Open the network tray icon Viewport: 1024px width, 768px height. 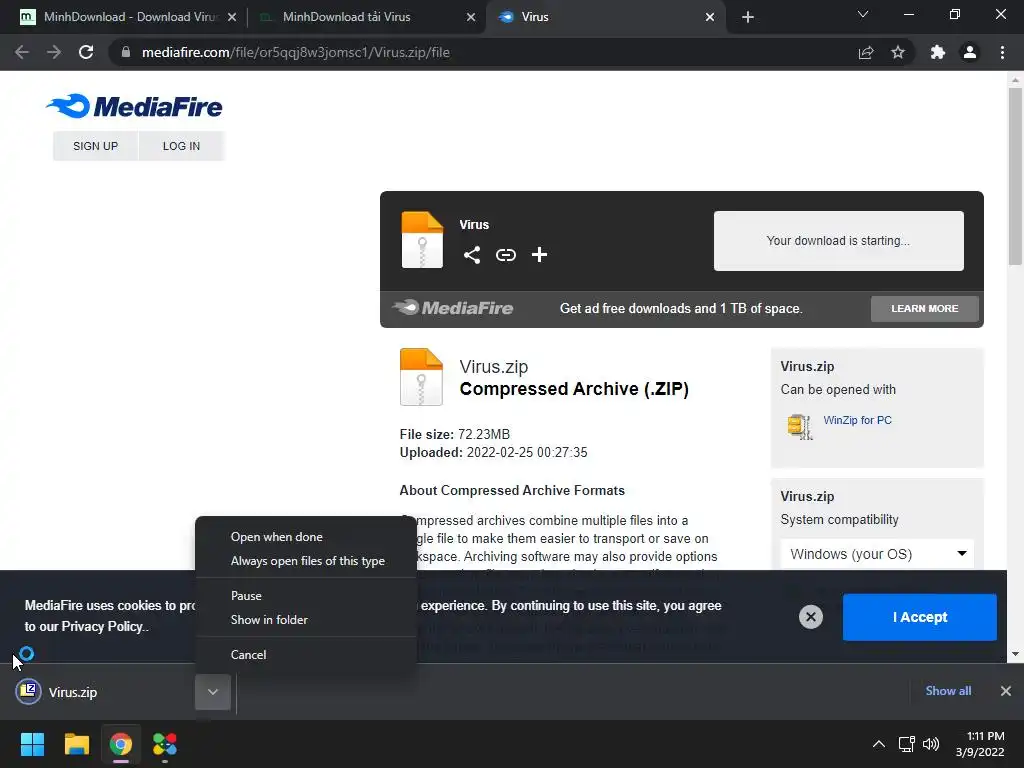[x=906, y=744]
